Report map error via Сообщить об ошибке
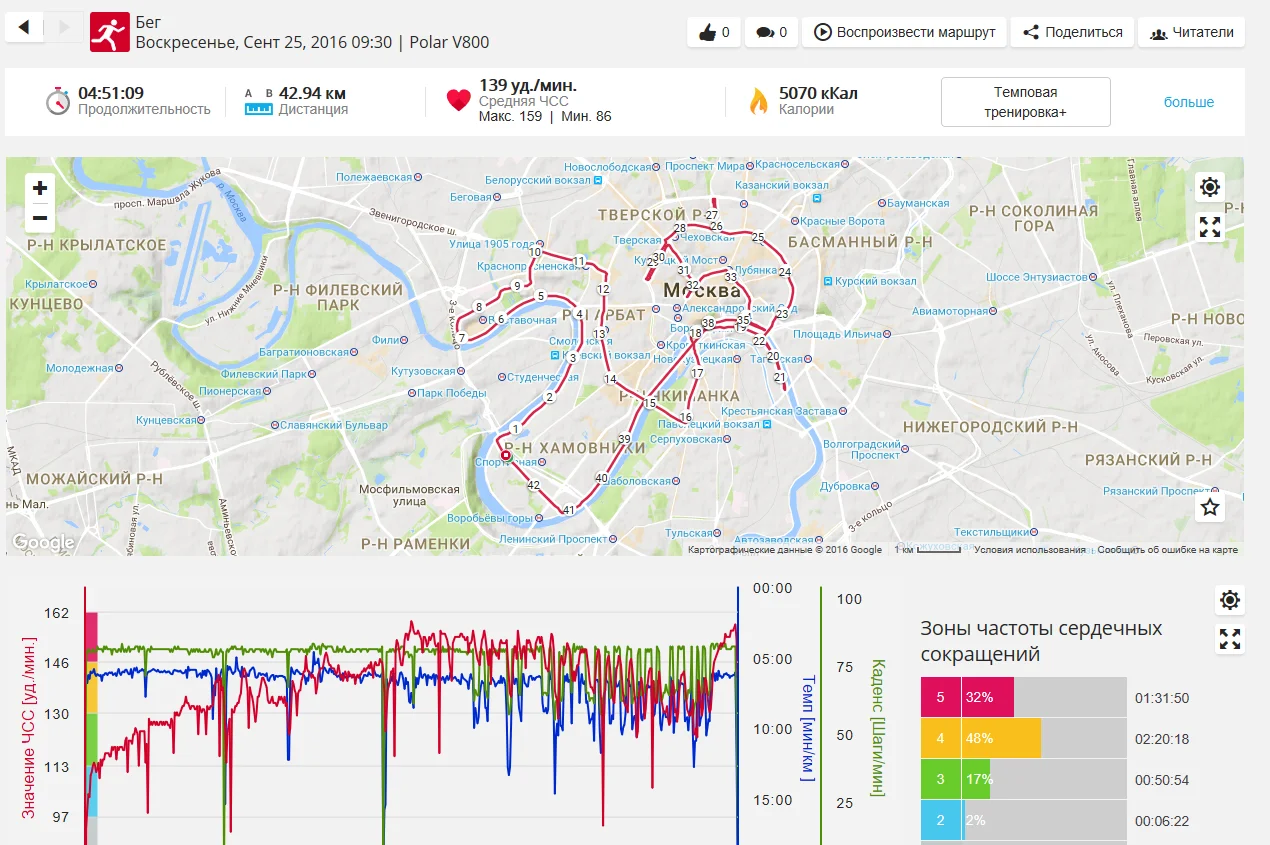The image size is (1270, 845). [x=1168, y=550]
